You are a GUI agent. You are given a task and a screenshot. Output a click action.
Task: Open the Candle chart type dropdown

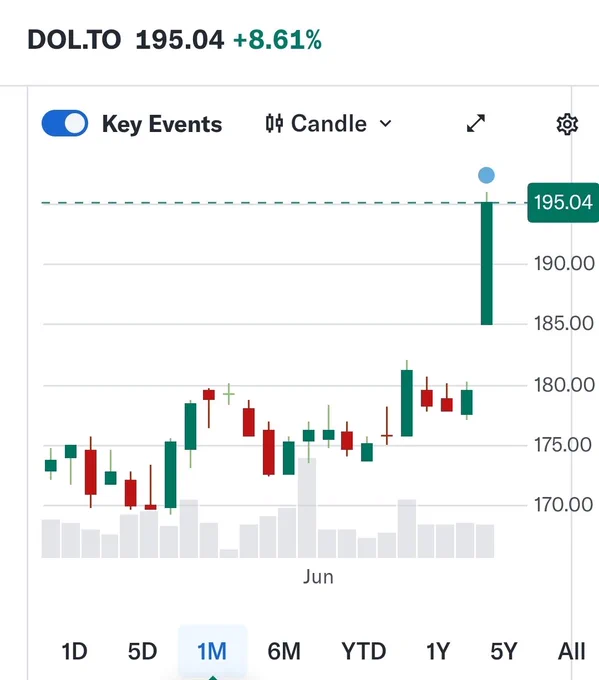(x=329, y=124)
